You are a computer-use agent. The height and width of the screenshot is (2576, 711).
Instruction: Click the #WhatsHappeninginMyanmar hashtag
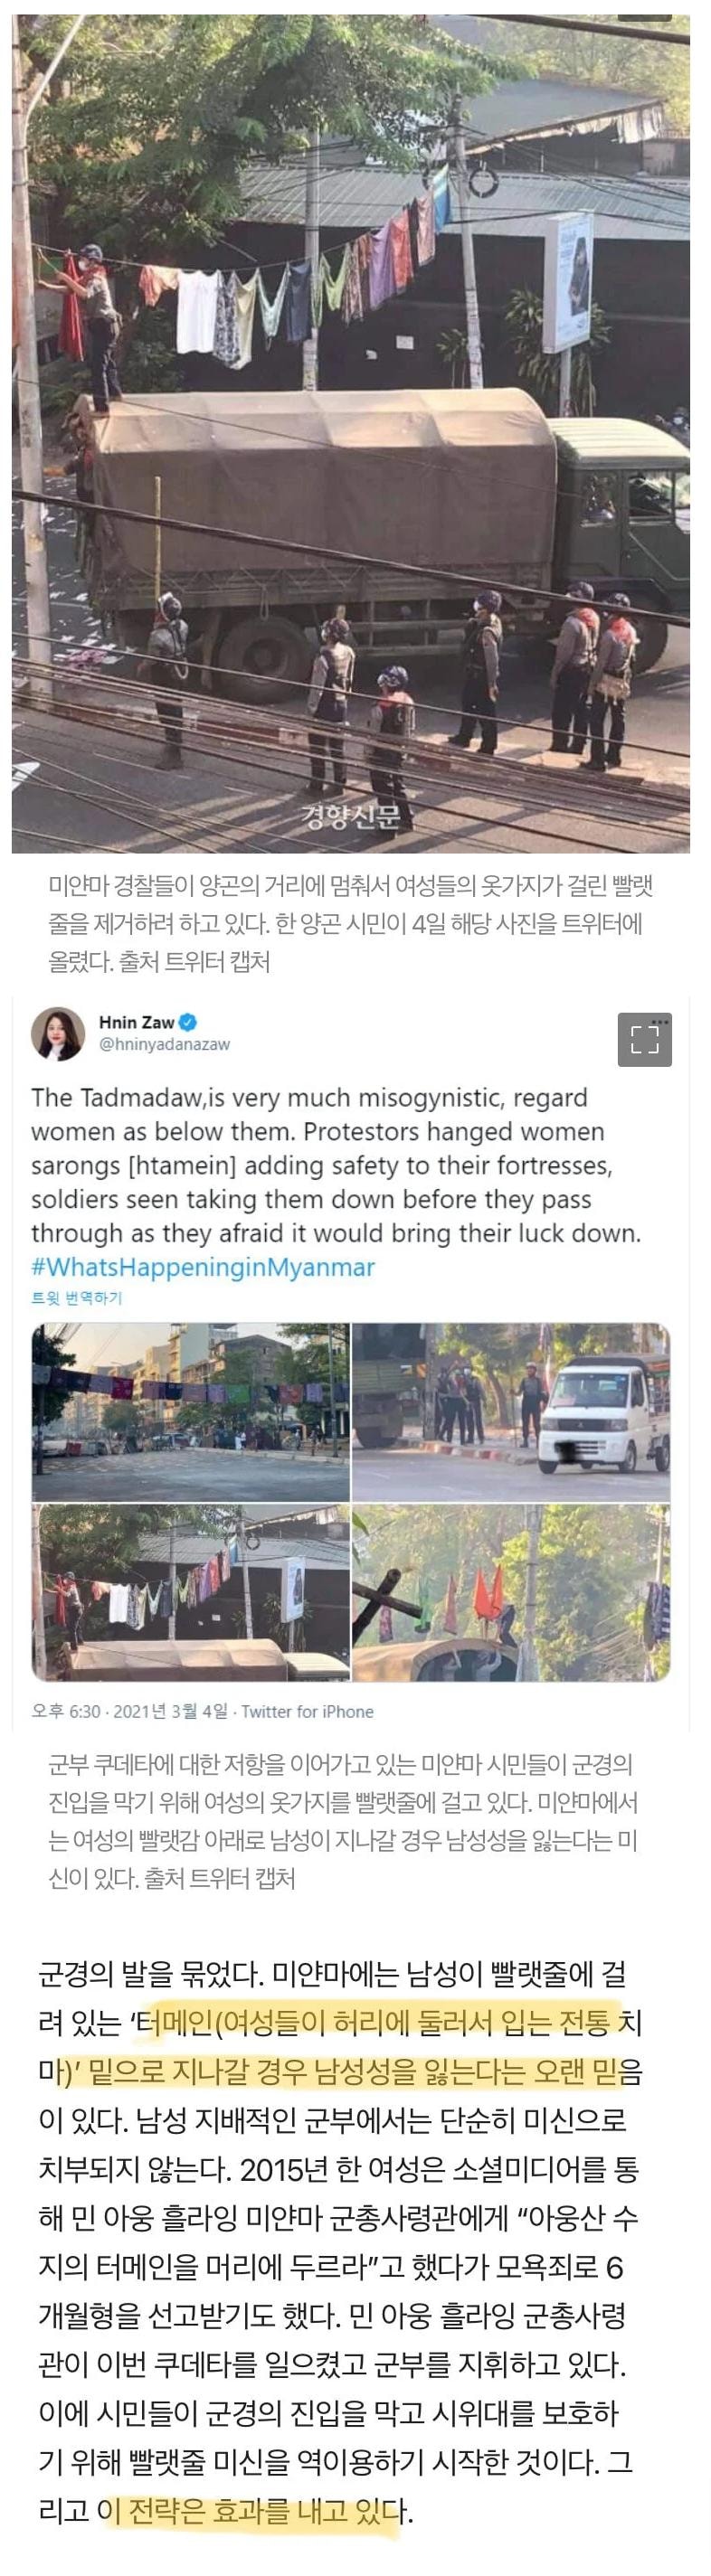(x=203, y=1267)
